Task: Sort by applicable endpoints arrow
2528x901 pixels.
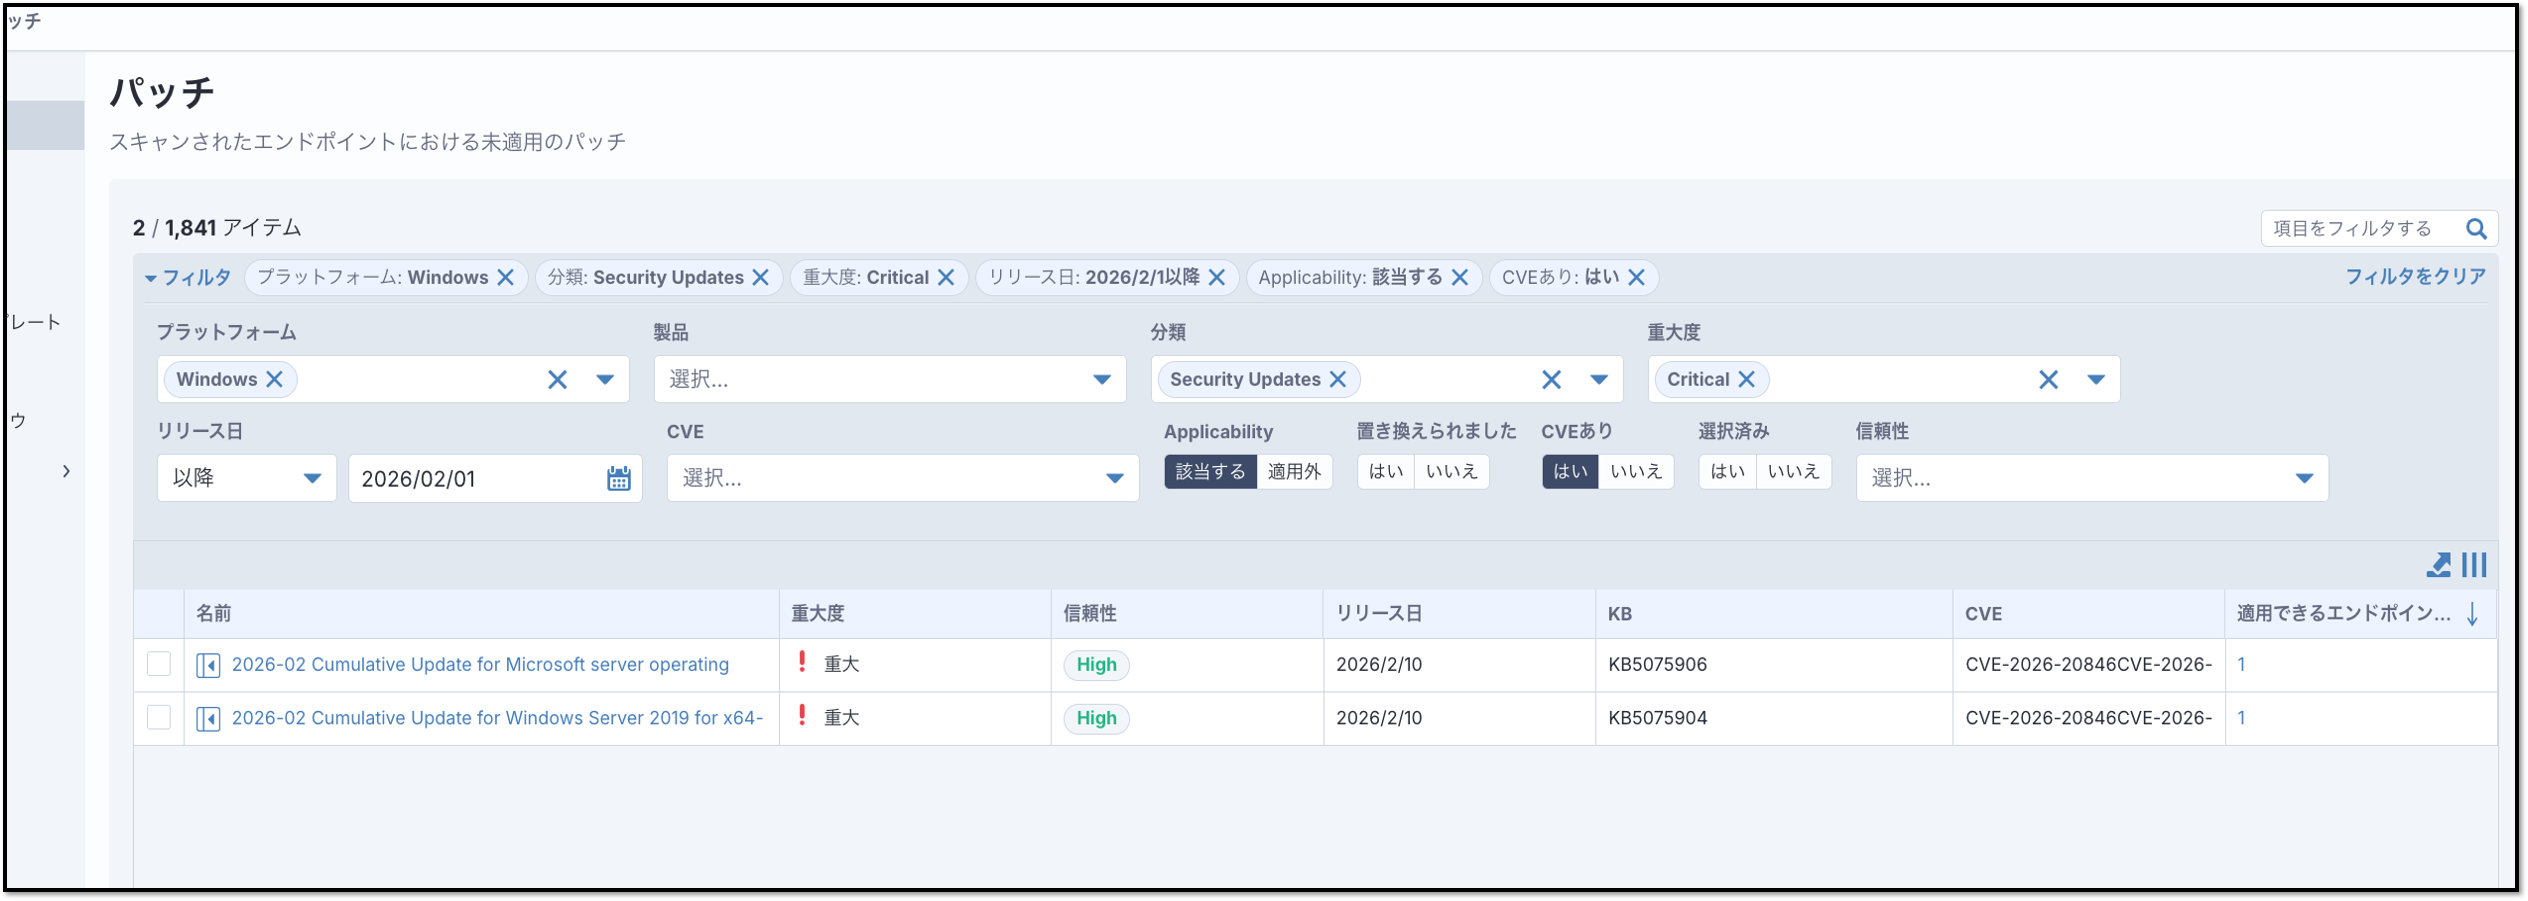Action: point(2472,614)
